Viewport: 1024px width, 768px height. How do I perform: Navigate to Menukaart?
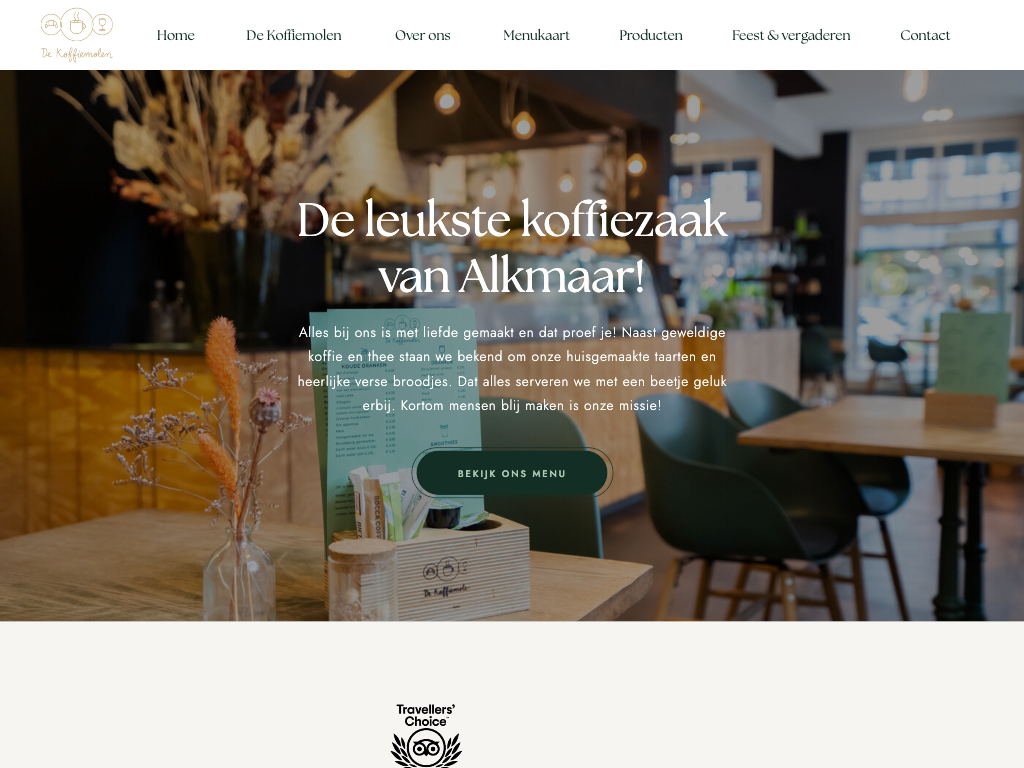(x=536, y=35)
